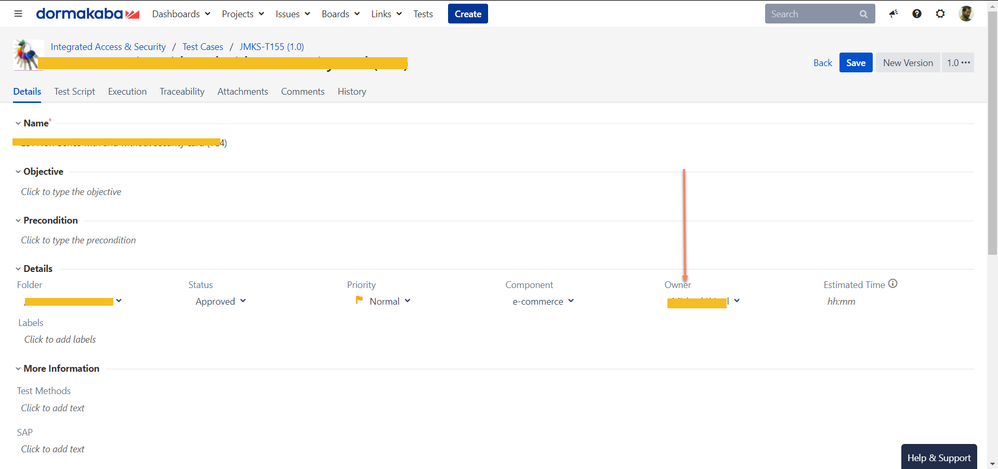The image size is (998, 469).
Task: Open the feedback megaphone icon
Action: coord(893,13)
